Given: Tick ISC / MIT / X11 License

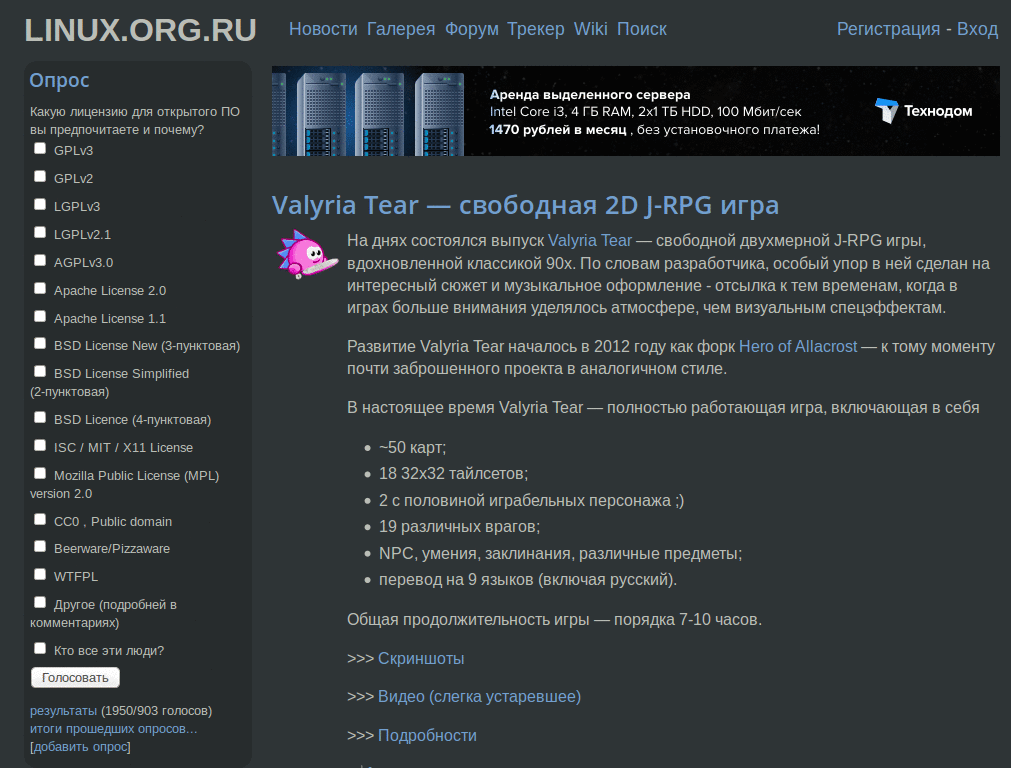Looking at the screenshot, I should (x=40, y=446).
